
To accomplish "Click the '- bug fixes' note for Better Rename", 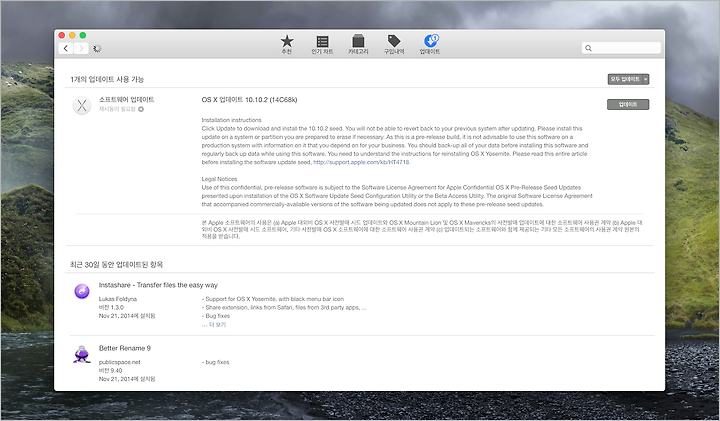I will point(215,362).
